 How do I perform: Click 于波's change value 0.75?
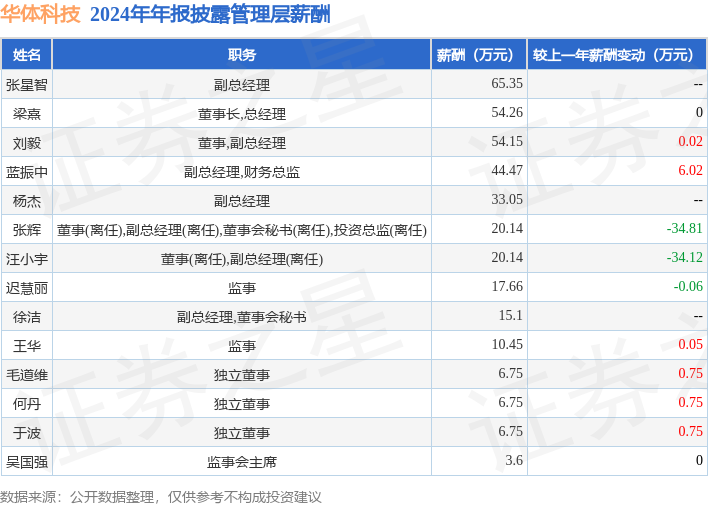[690, 431]
